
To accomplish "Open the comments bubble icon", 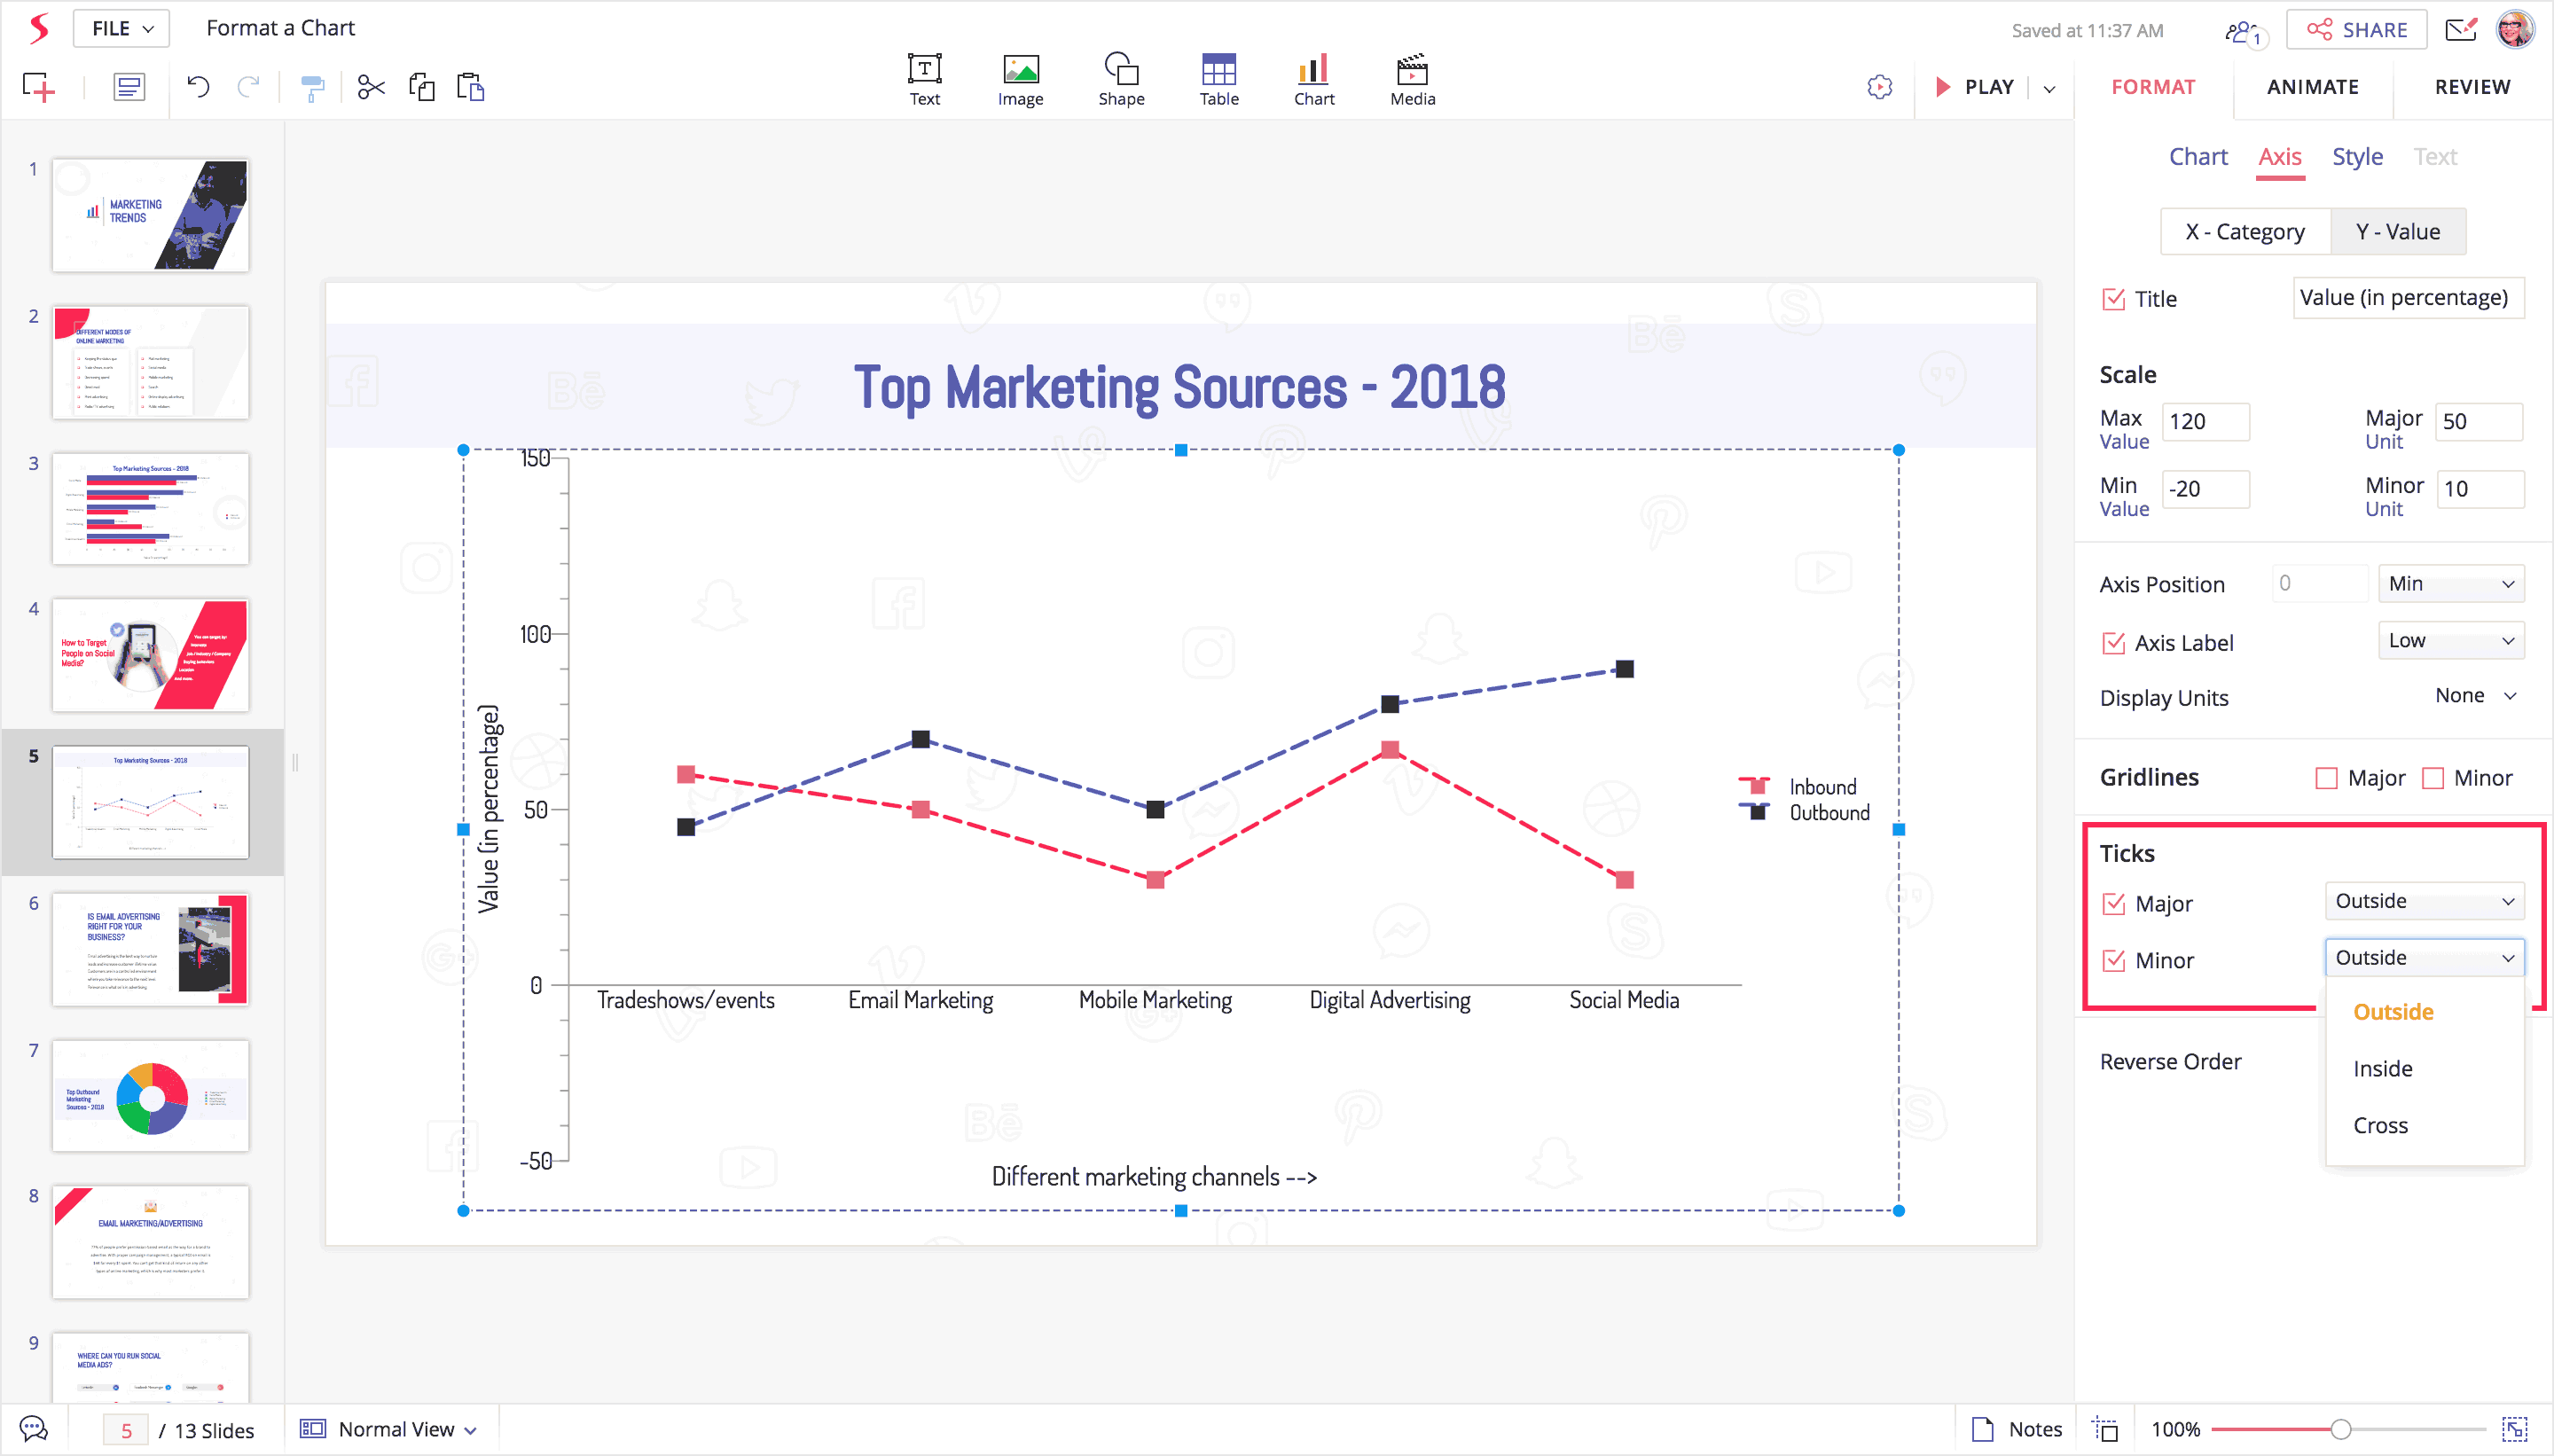I will click(x=34, y=1429).
